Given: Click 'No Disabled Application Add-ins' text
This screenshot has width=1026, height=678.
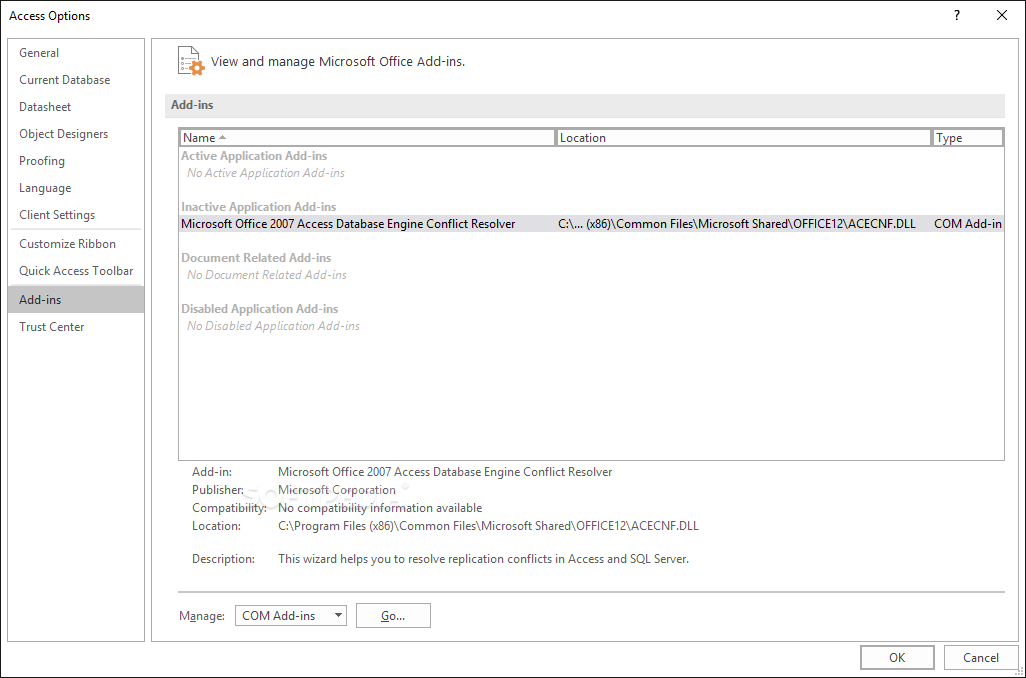Looking at the screenshot, I should [274, 326].
